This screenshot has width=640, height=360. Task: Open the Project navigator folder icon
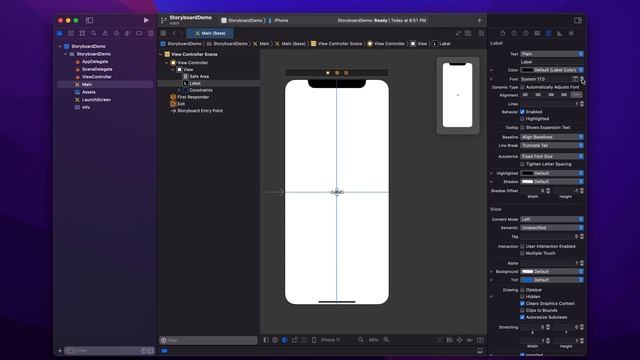[60, 33]
